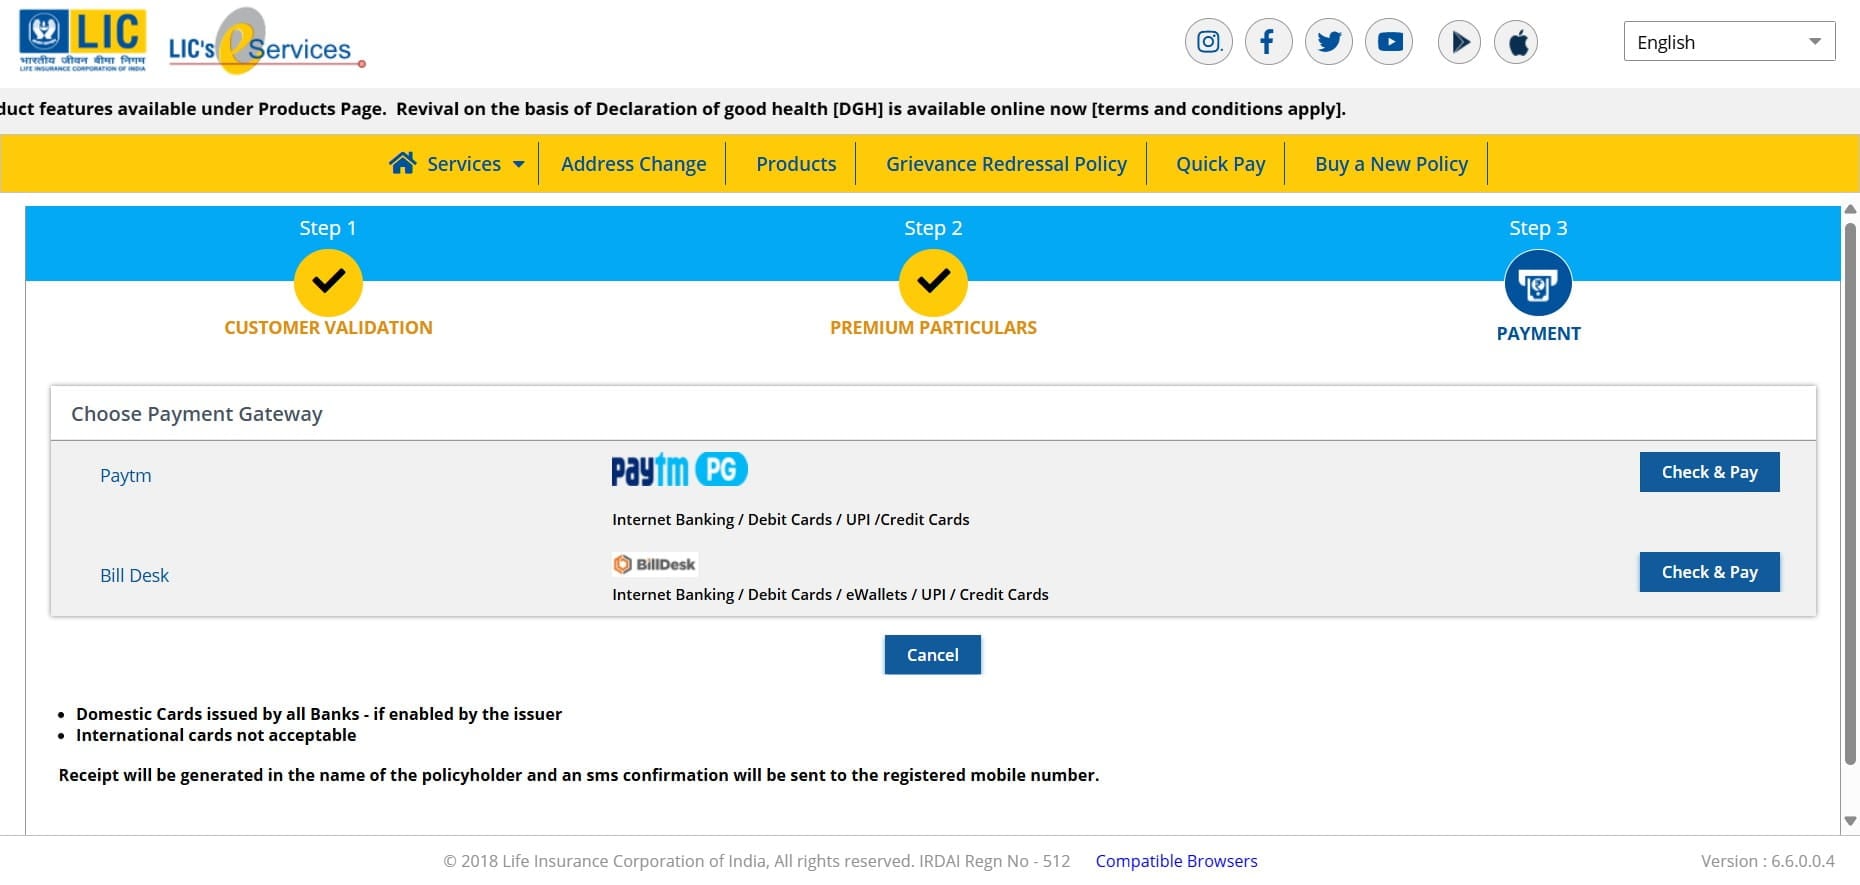This screenshot has height=885, width=1860.
Task: Click the 2018 copyright footer text
Action: (756, 861)
